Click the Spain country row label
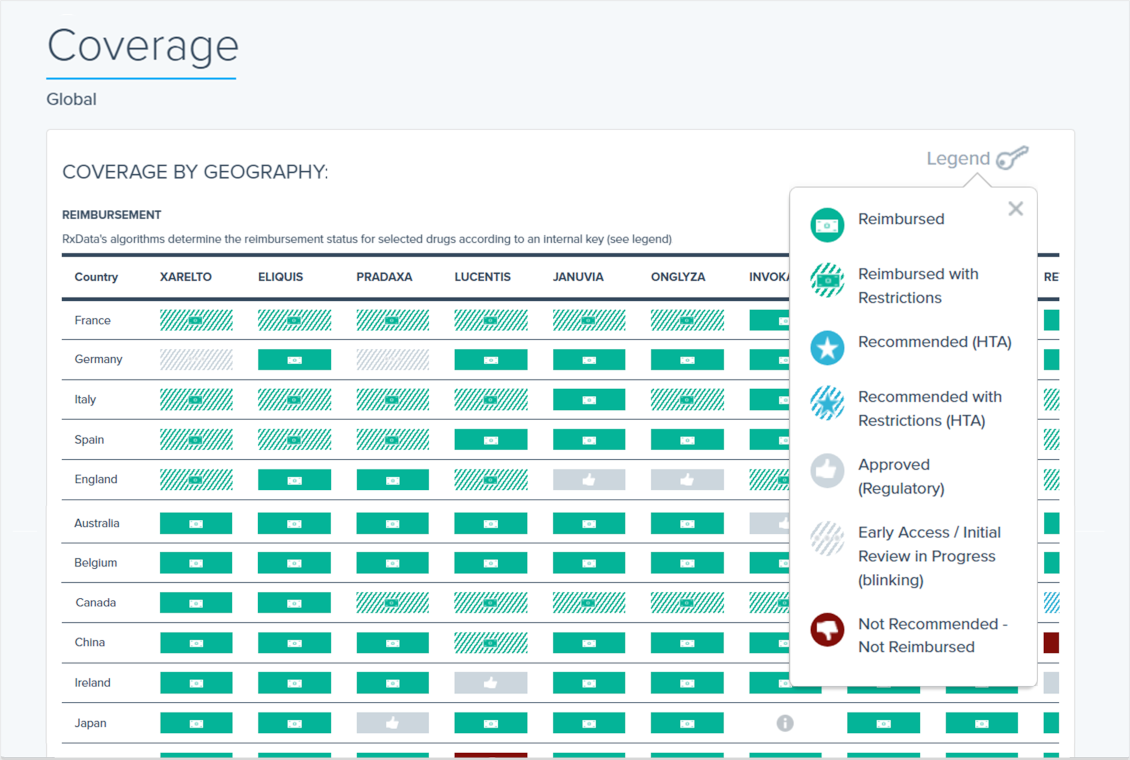This screenshot has width=1130, height=760. coord(89,439)
